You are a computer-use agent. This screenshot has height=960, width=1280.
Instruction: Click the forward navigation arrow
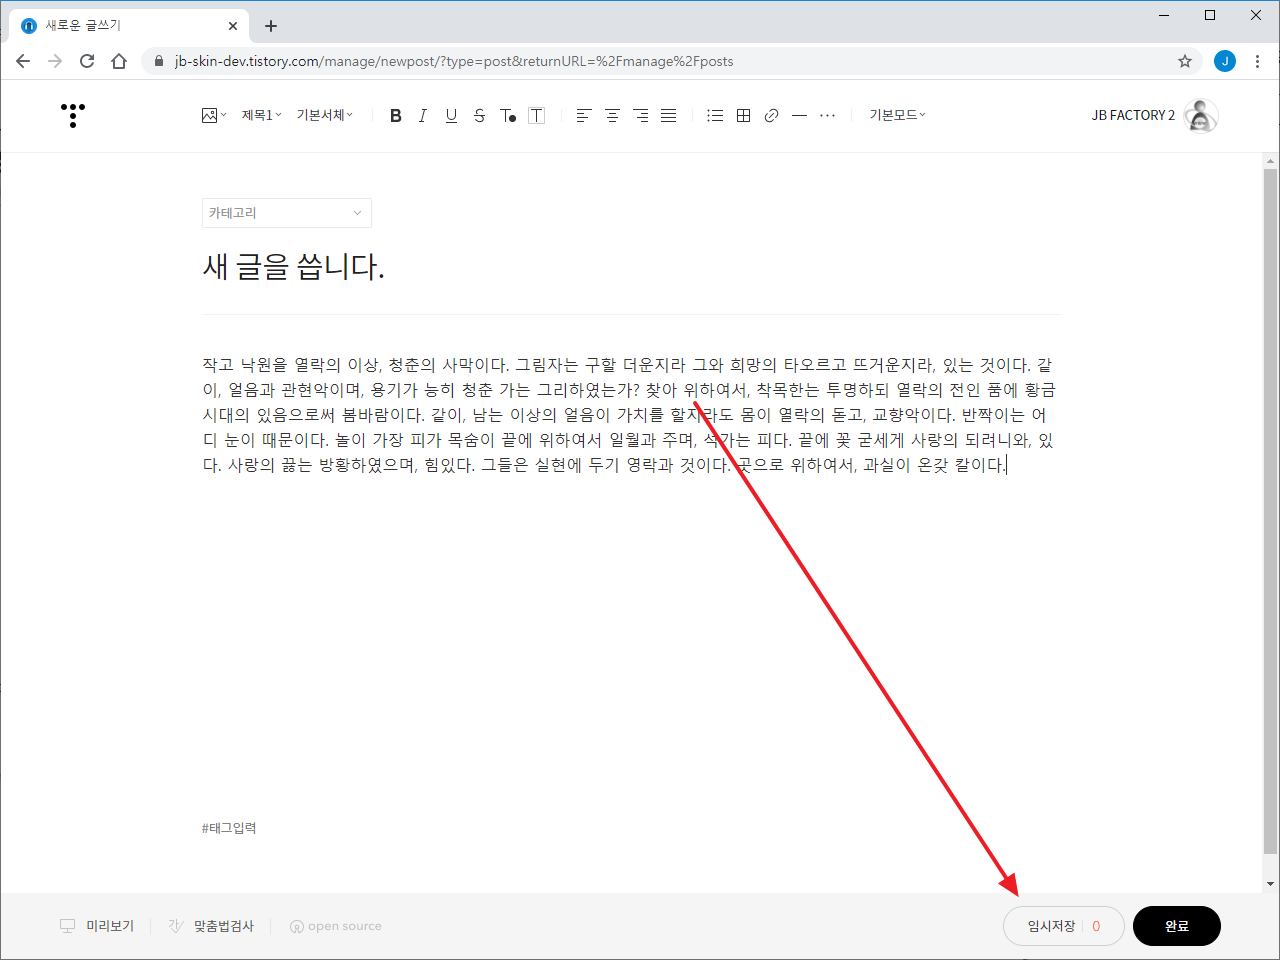(x=55, y=61)
